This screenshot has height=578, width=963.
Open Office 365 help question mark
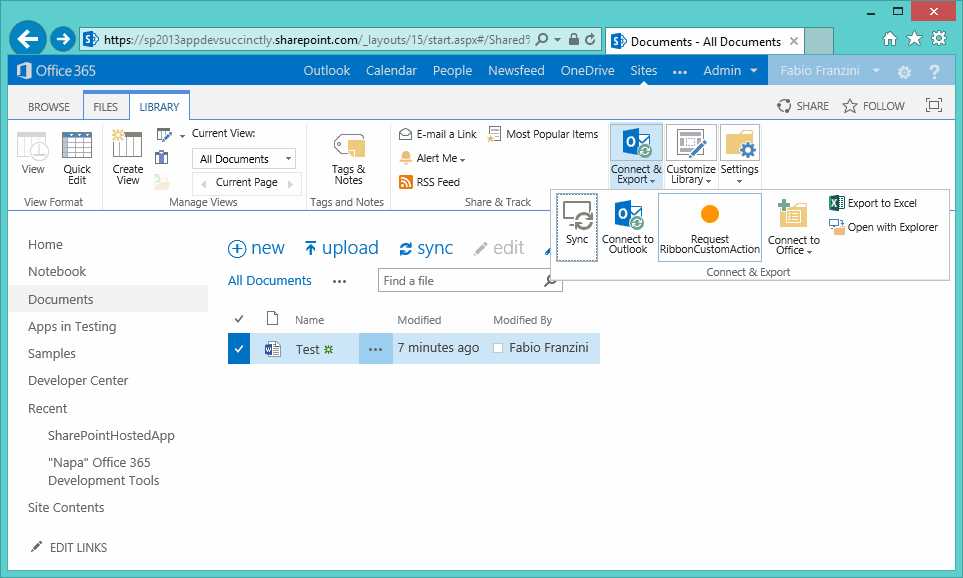(x=934, y=72)
